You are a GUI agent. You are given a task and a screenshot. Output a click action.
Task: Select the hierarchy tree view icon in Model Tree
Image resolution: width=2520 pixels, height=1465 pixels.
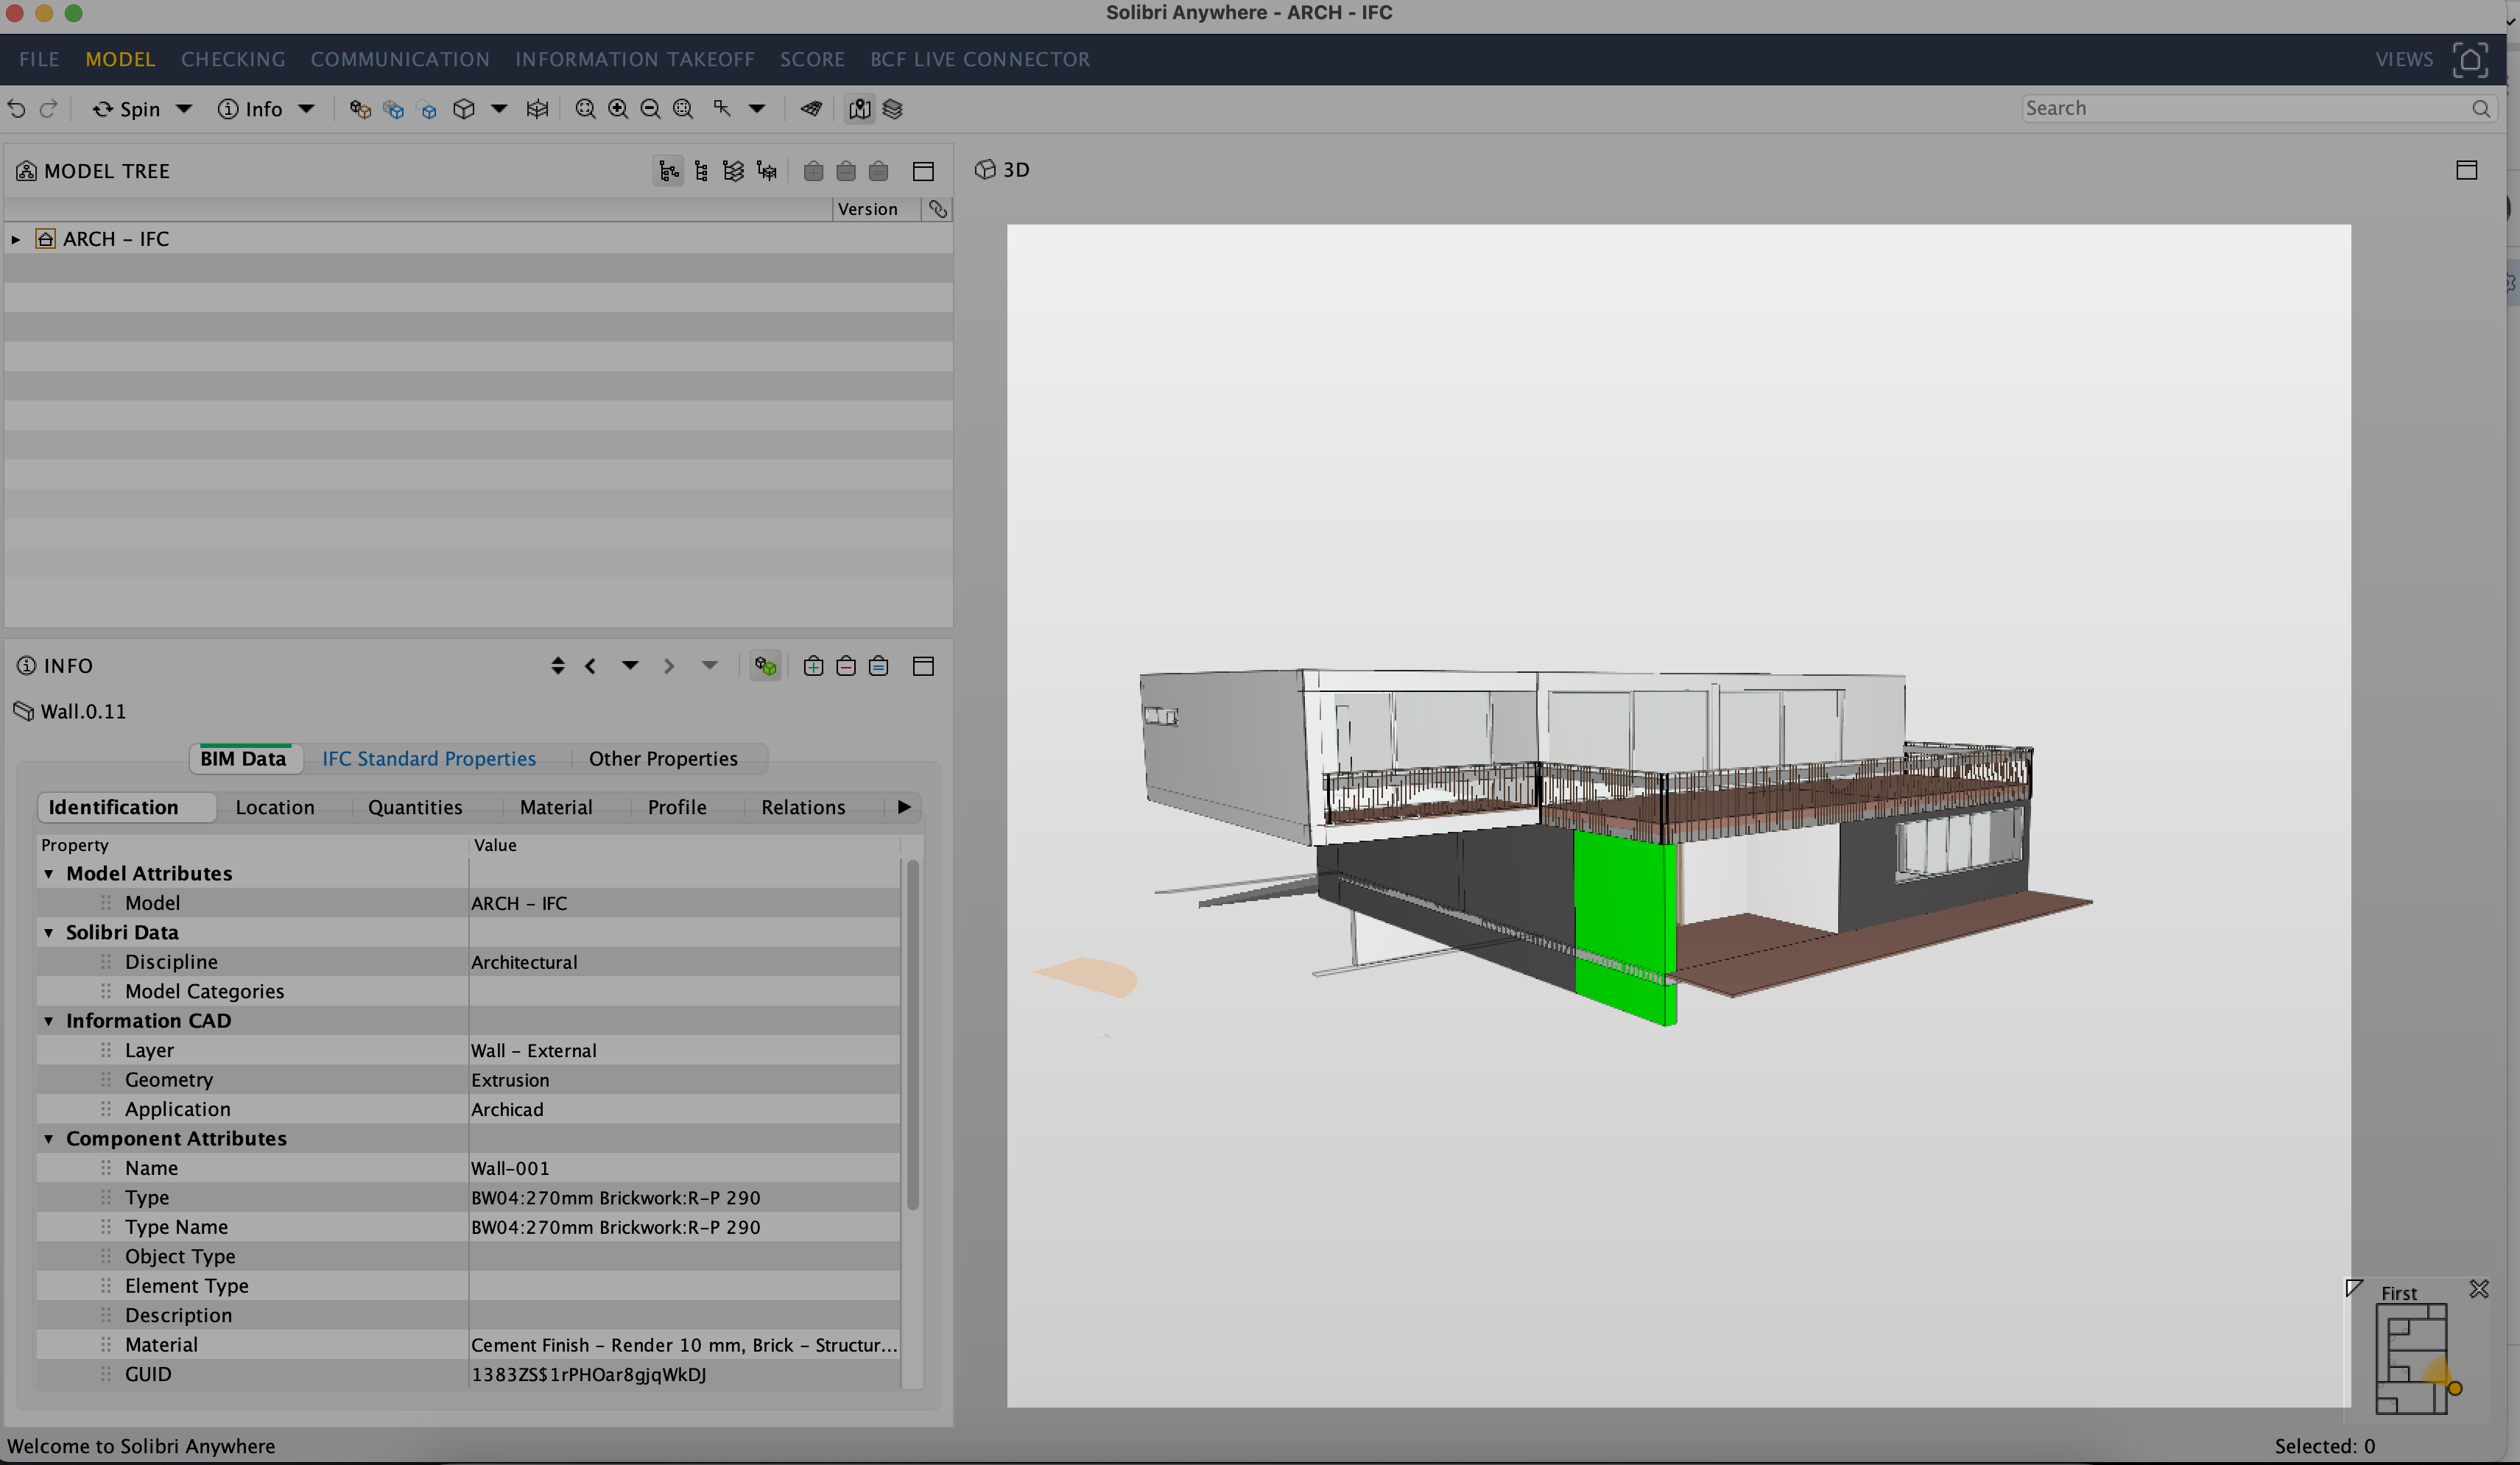click(x=668, y=170)
